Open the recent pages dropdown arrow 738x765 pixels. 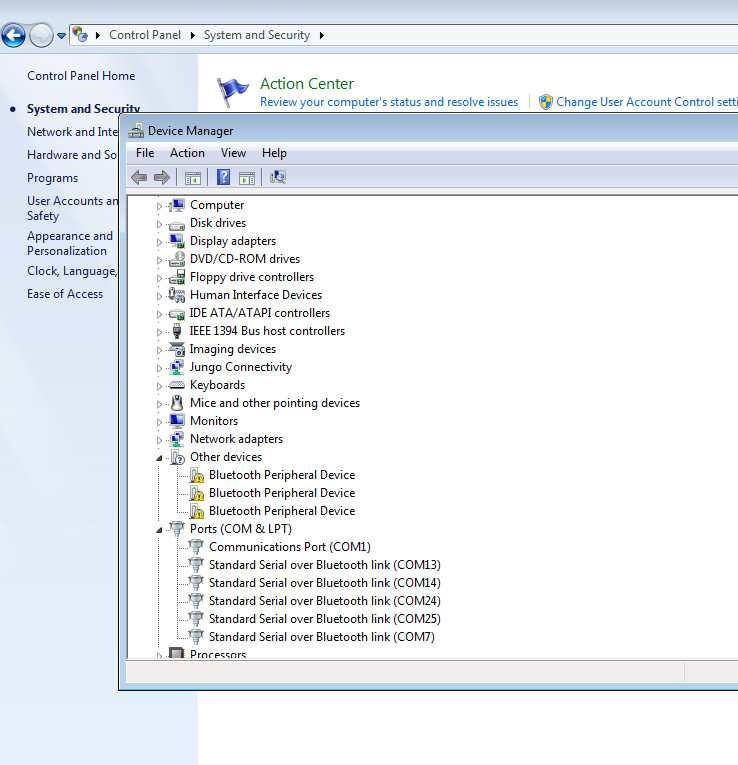pyautogui.click(x=61, y=36)
